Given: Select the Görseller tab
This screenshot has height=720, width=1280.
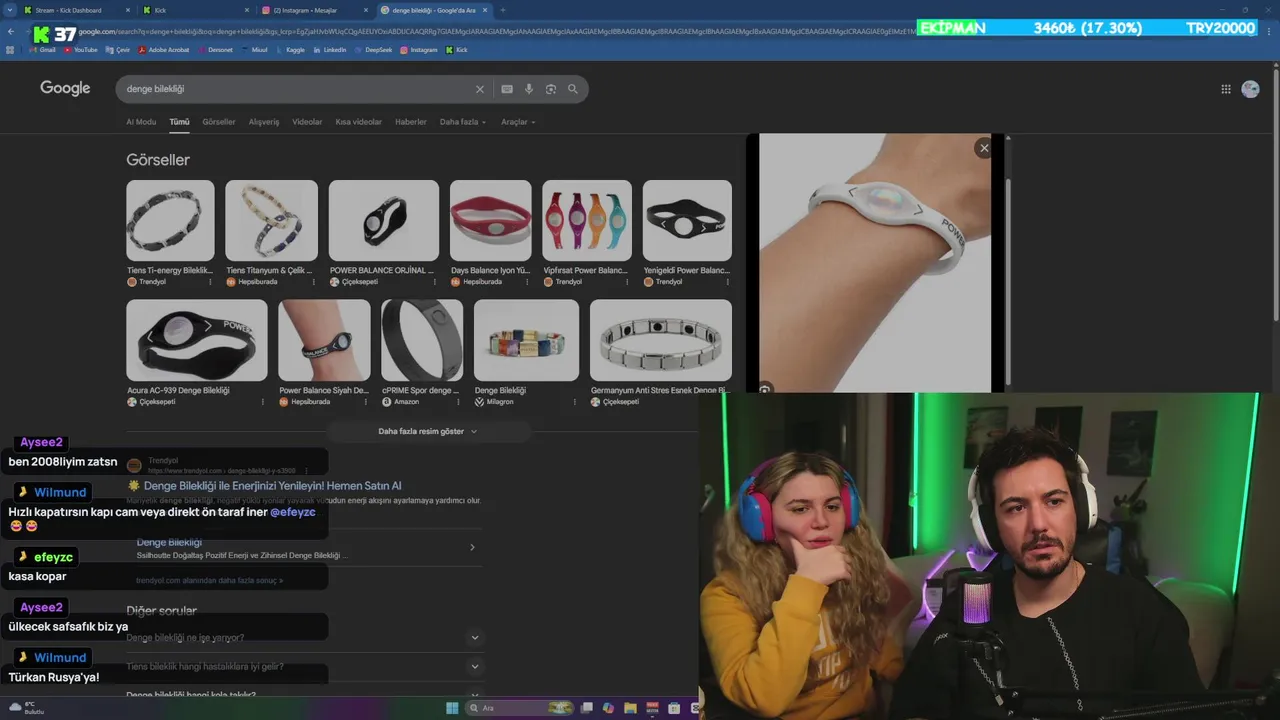Looking at the screenshot, I should [219, 122].
